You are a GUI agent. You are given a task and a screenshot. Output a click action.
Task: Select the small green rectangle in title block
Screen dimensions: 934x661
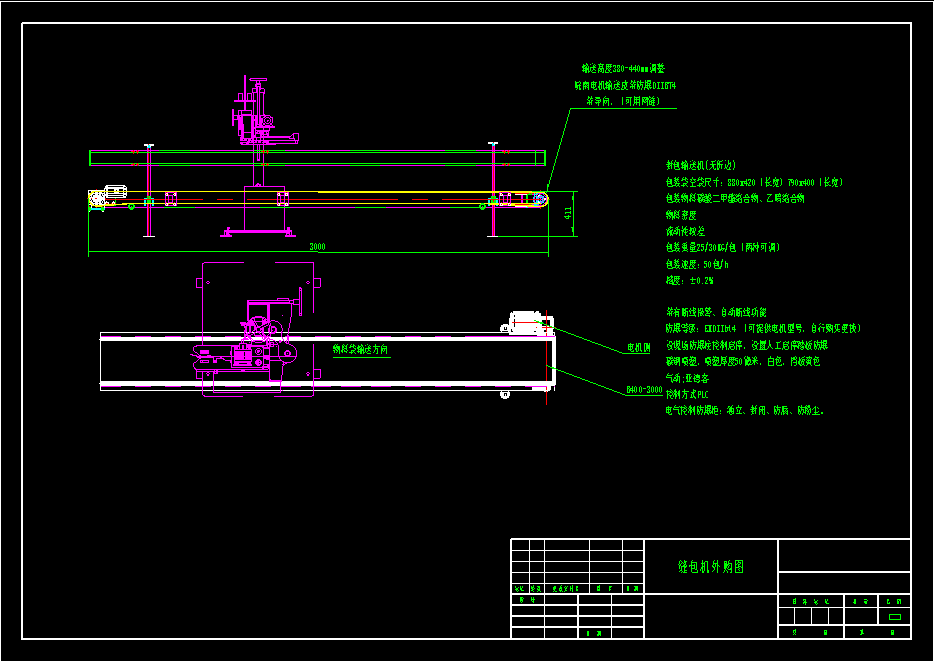(894, 616)
